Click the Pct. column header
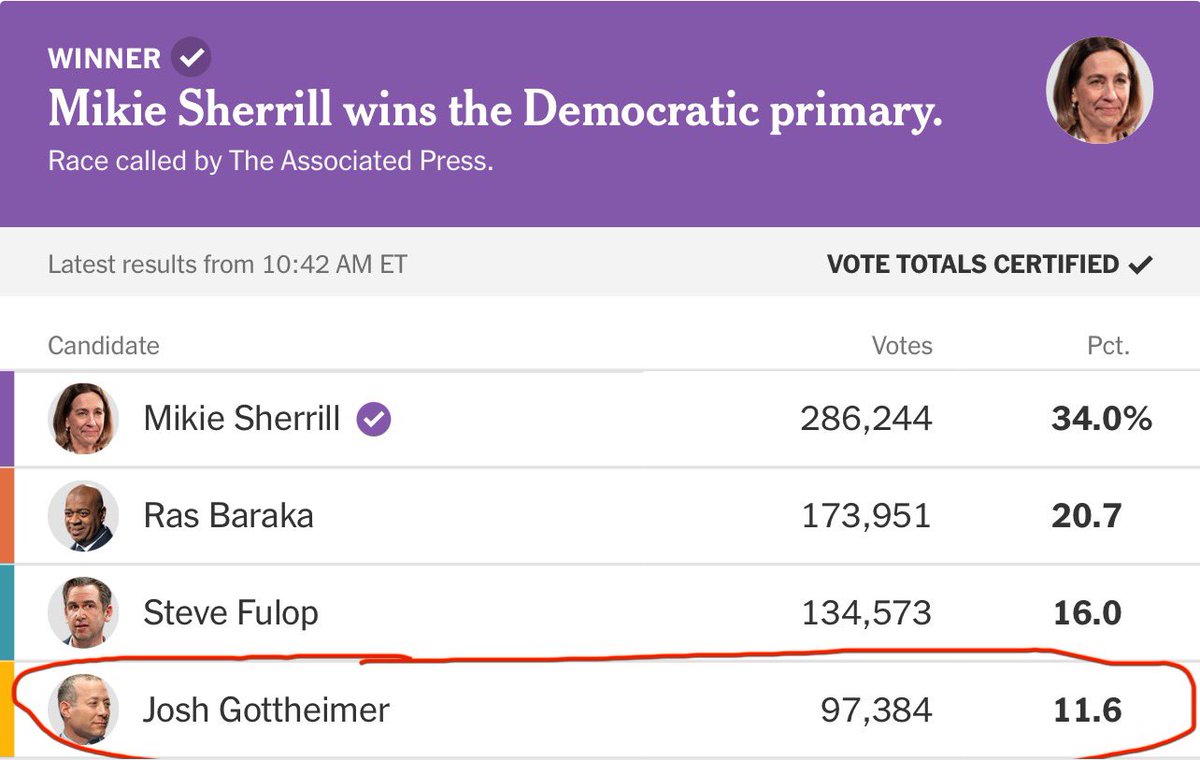1200x760 pixels. [x=1109, y=346]
